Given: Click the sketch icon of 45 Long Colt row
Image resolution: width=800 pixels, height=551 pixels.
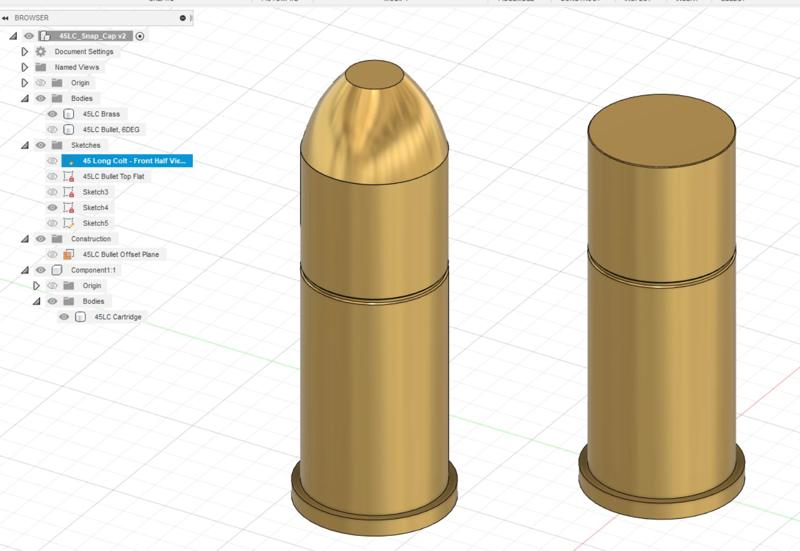Looking at the screenshot, I should pos(69,161).
